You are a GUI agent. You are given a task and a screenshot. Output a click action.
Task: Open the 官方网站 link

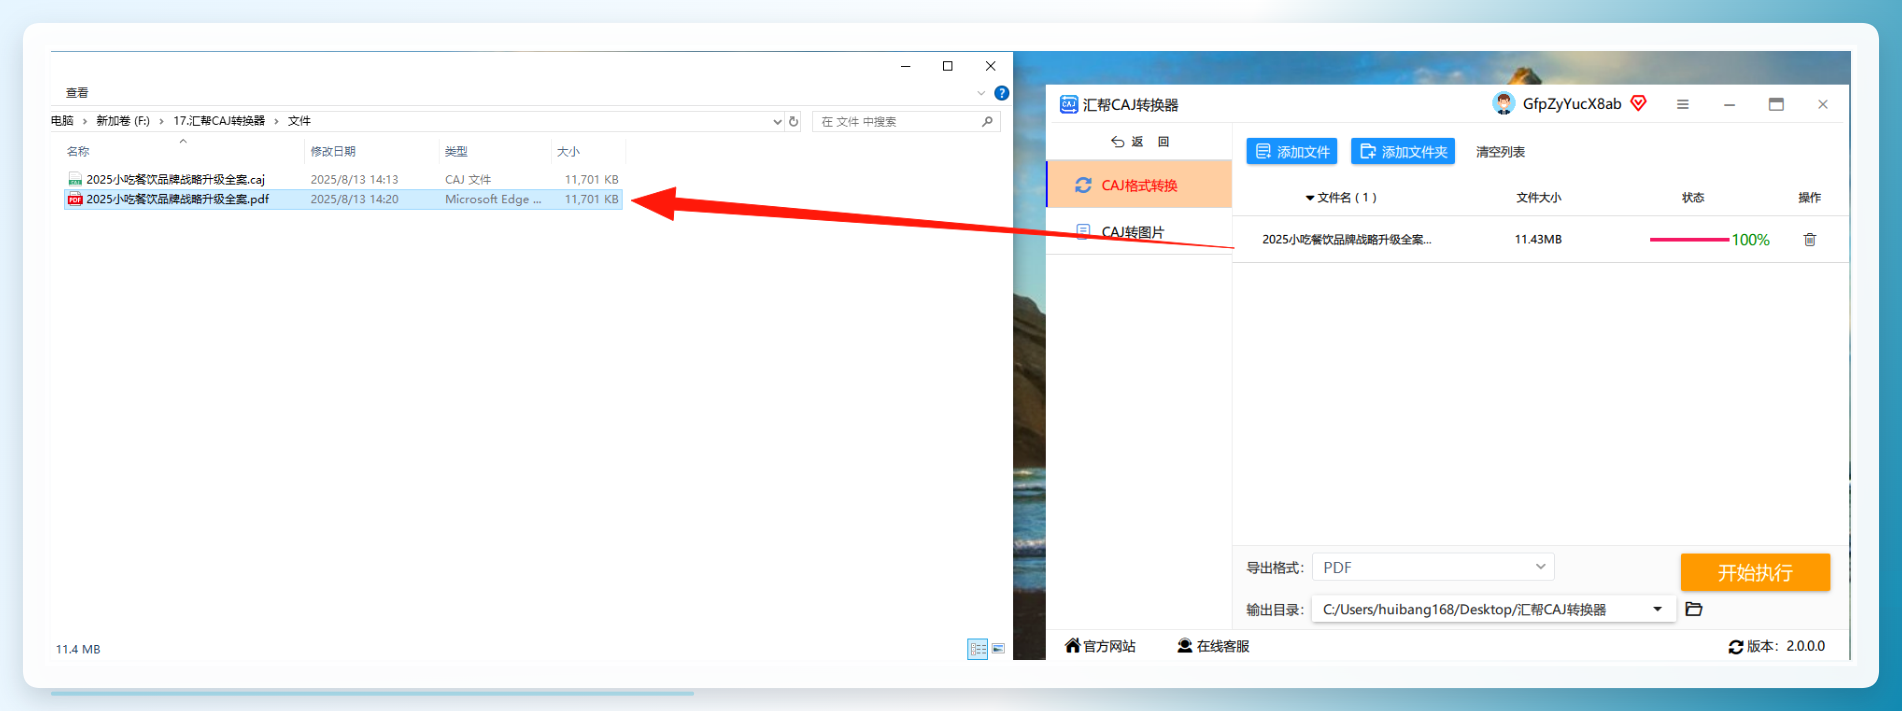1100,646
